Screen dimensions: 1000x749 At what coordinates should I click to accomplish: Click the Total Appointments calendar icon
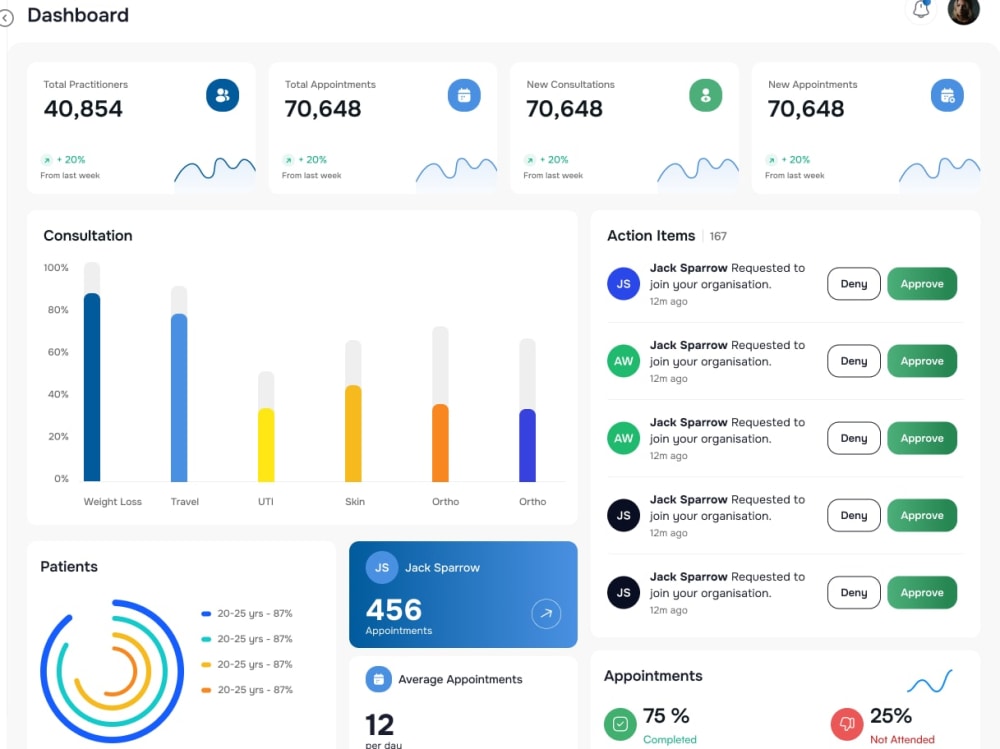[464, 95]
